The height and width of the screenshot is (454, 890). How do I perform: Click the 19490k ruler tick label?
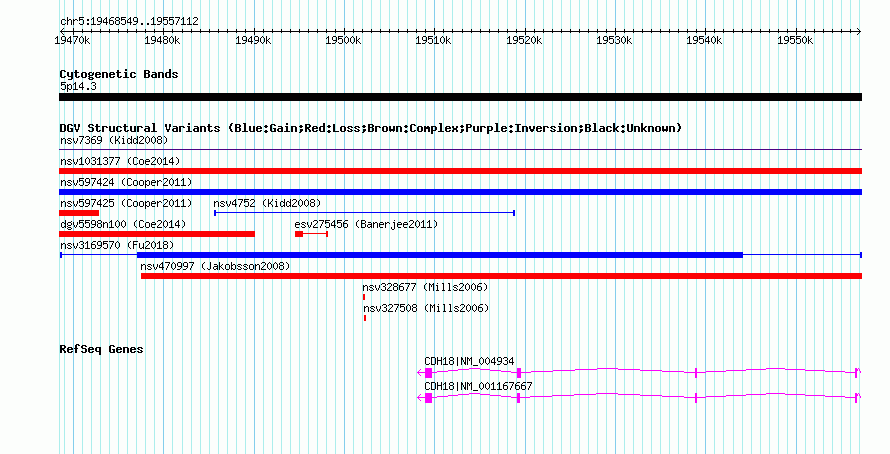click(x=253, y=40)
